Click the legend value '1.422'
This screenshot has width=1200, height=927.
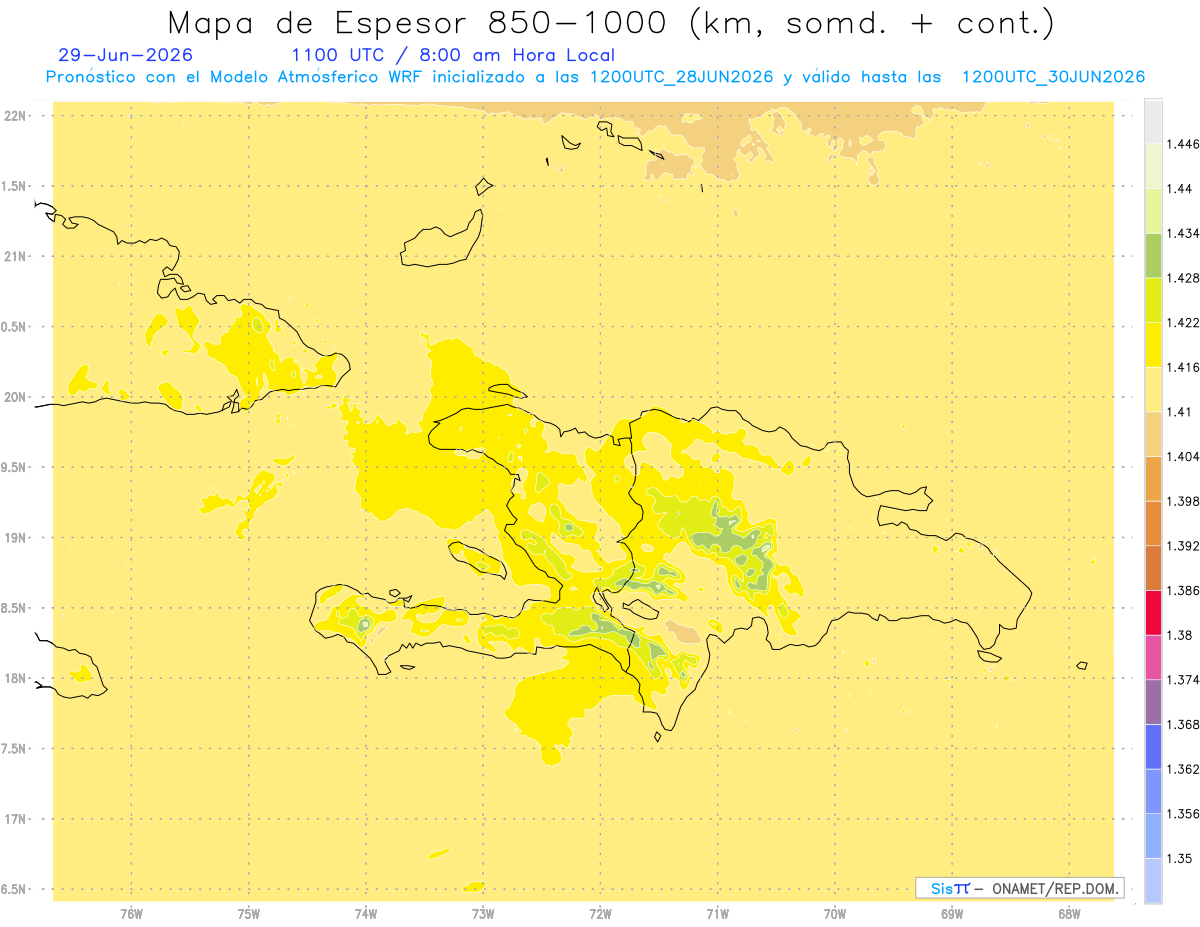point(1183,322)
